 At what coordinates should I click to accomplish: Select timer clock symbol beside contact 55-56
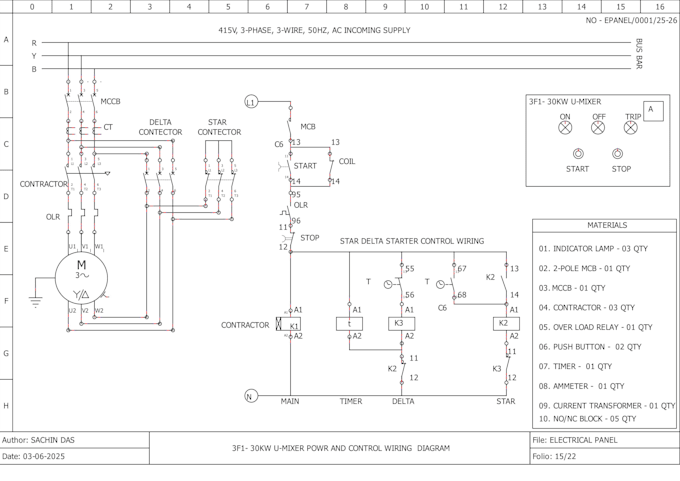[x=388, y=285]
